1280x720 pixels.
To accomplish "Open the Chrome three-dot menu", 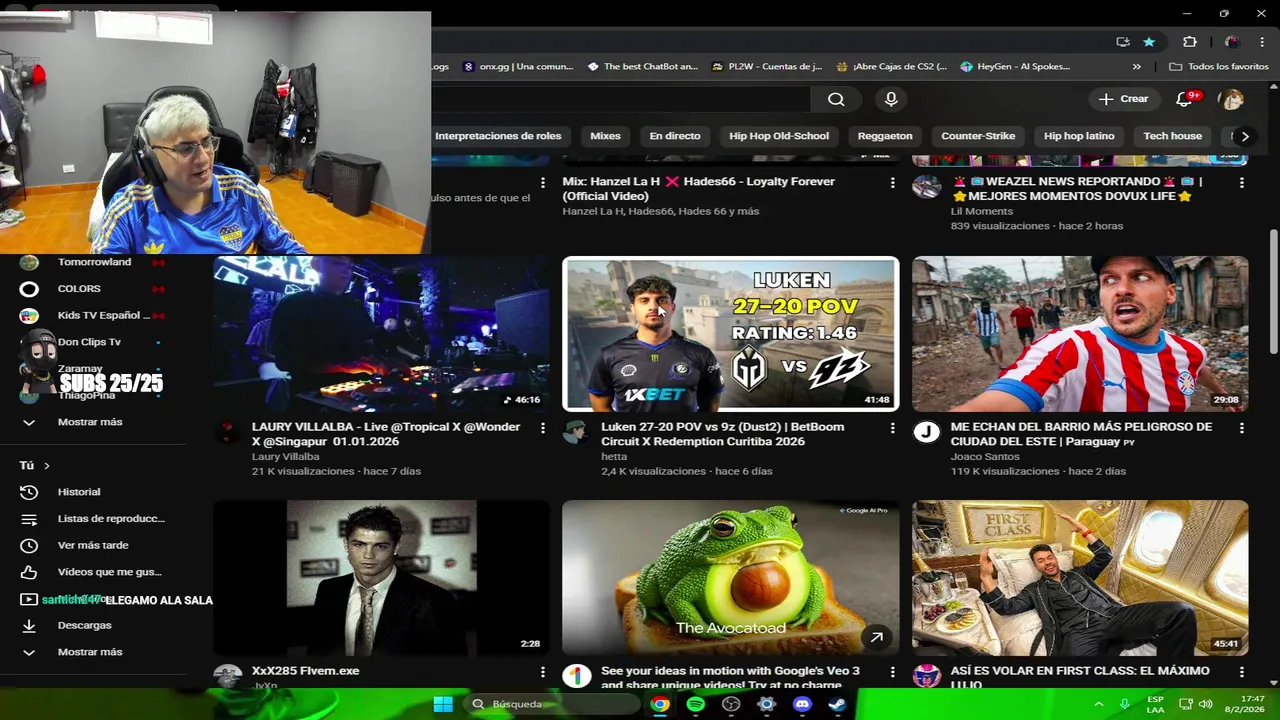I will (1261, 42).
